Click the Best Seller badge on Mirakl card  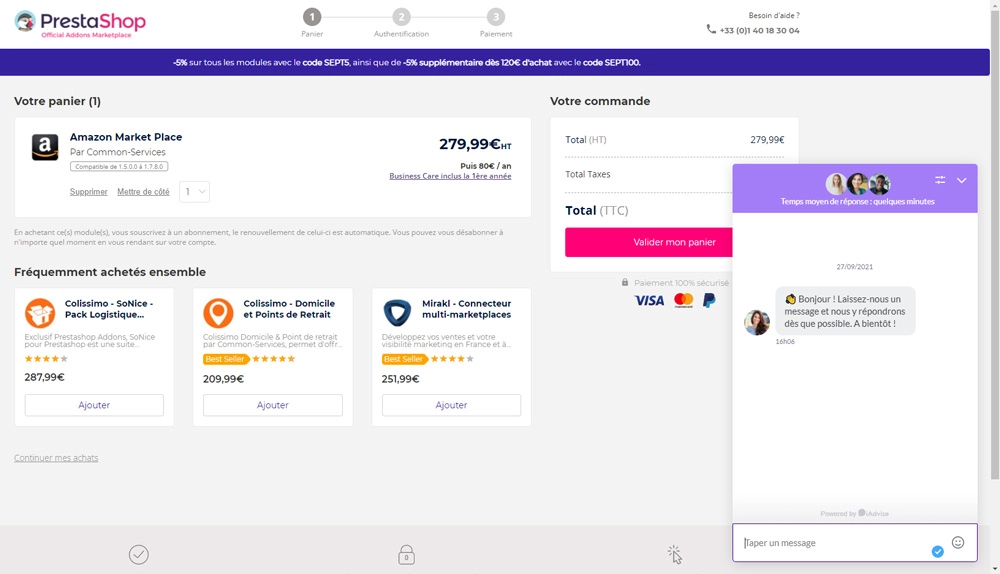pos(403,359)
